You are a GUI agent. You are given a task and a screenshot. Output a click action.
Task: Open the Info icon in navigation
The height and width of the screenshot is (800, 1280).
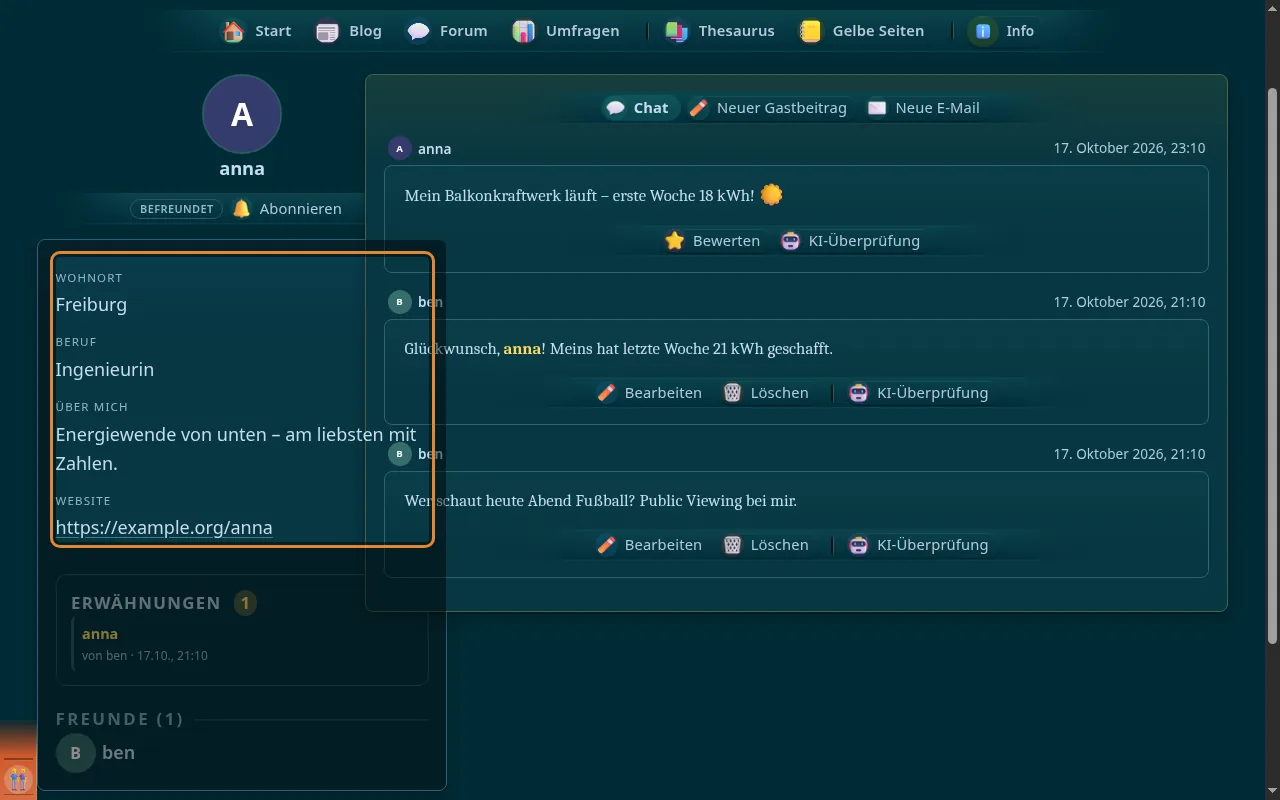983,31
